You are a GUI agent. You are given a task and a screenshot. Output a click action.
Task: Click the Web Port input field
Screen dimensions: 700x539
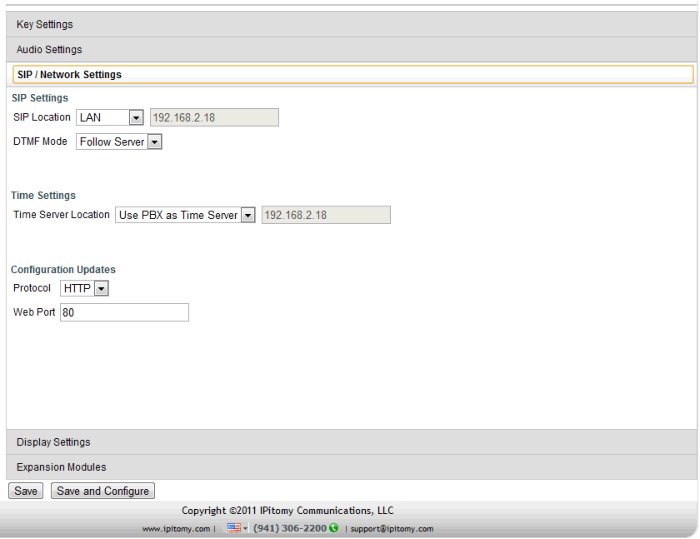pyautogui.click(x=124, y=312)
